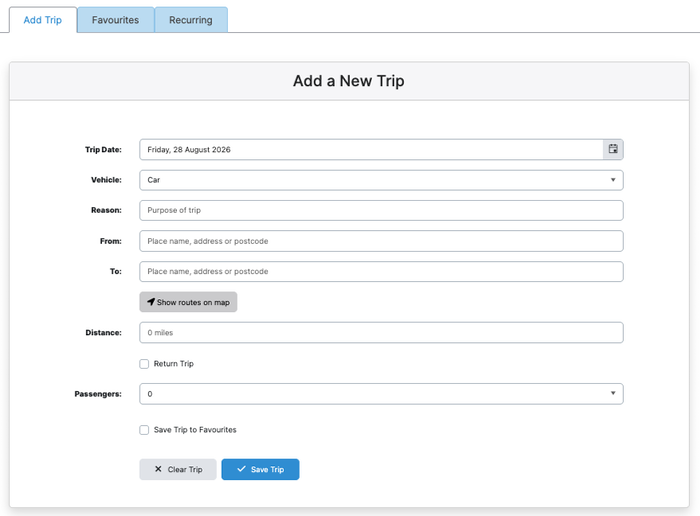Click the X icon on Clear Trip
The height and width of the screenshot is (516, 700).
point(158,469)
